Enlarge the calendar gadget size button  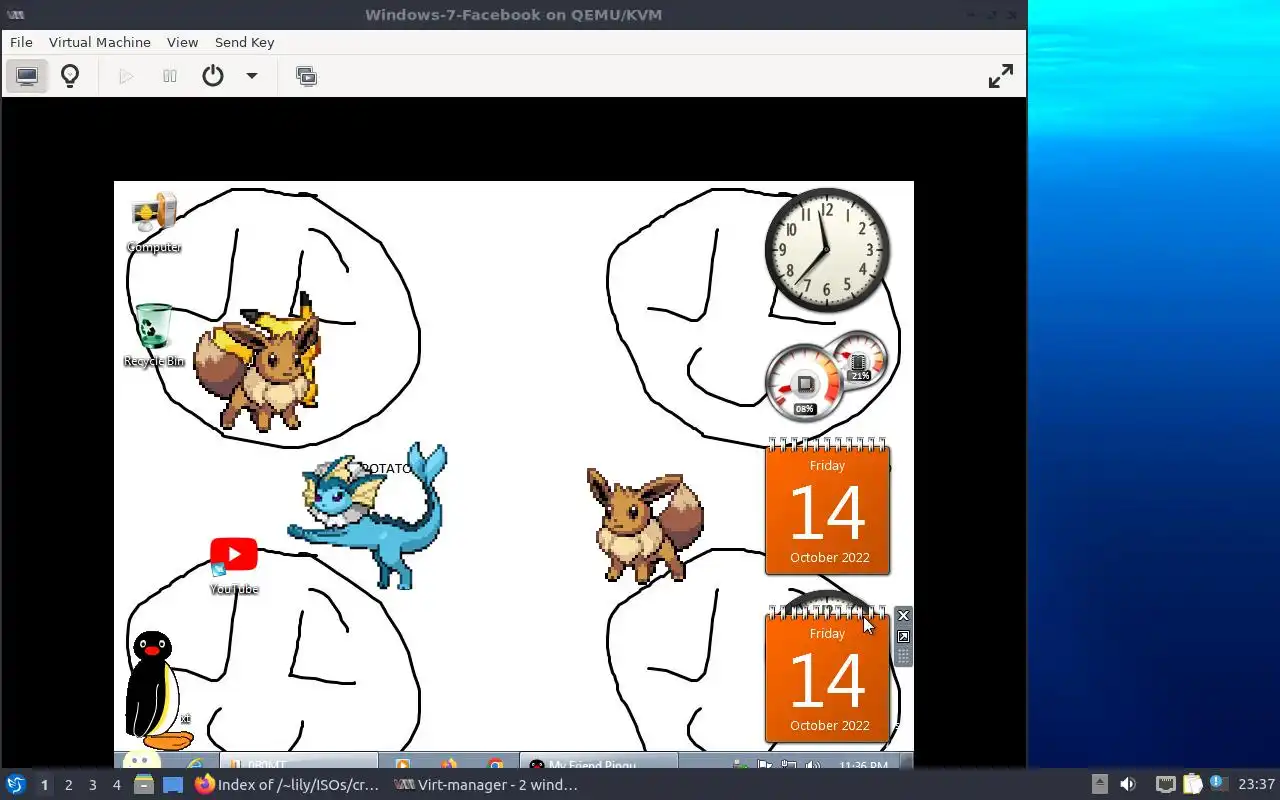903,636
